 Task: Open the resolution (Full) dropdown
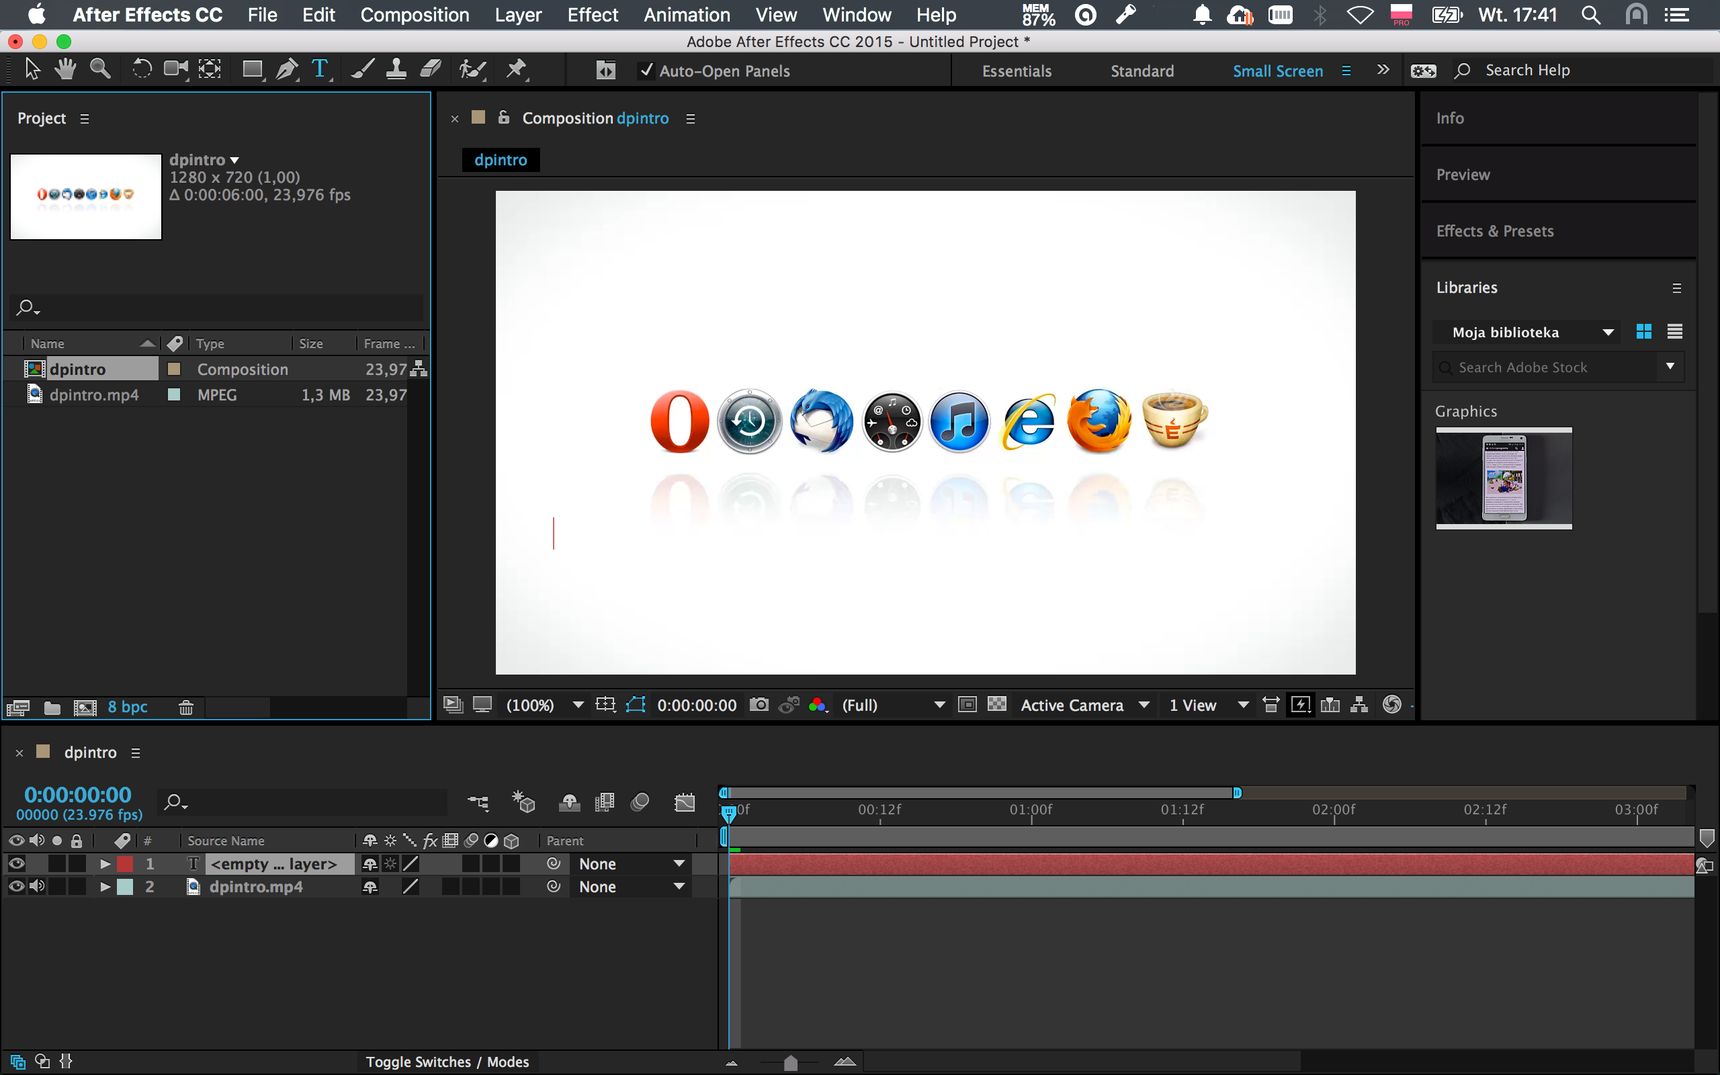coord(892,705)
